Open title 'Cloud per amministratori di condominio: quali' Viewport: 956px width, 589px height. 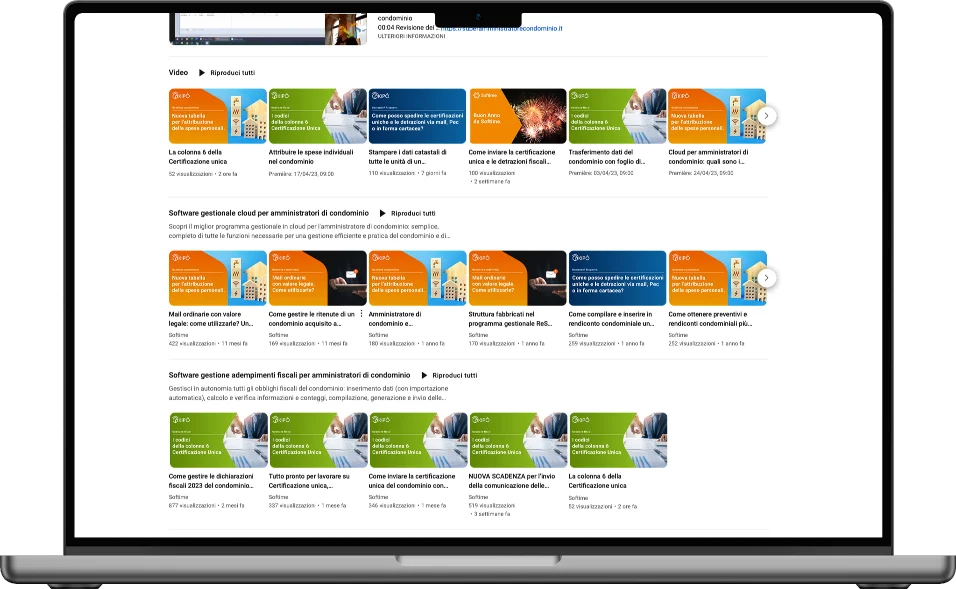pyautogui.click(x=708, y=157)
